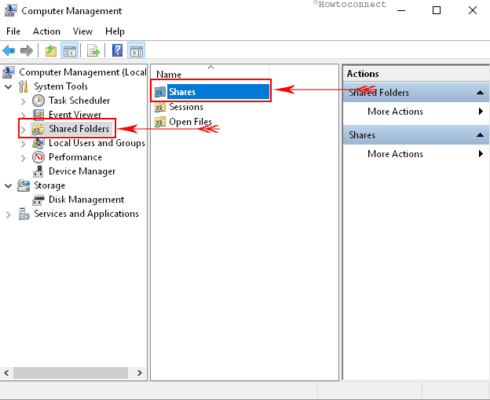This screenshot has height=400, width=490.
Task: Collapse the System Tools tree node
Action: click(8, 87)
